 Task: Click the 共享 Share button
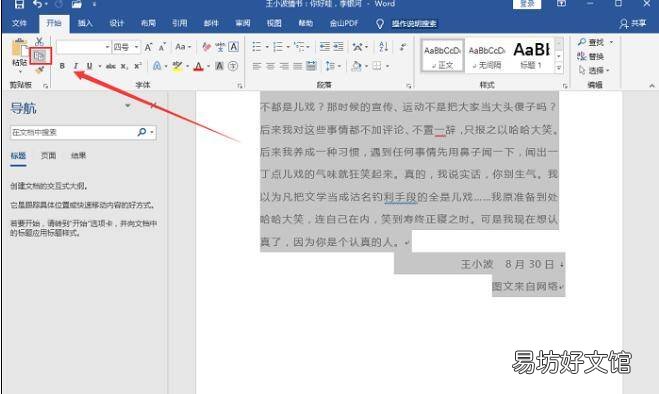633,24
